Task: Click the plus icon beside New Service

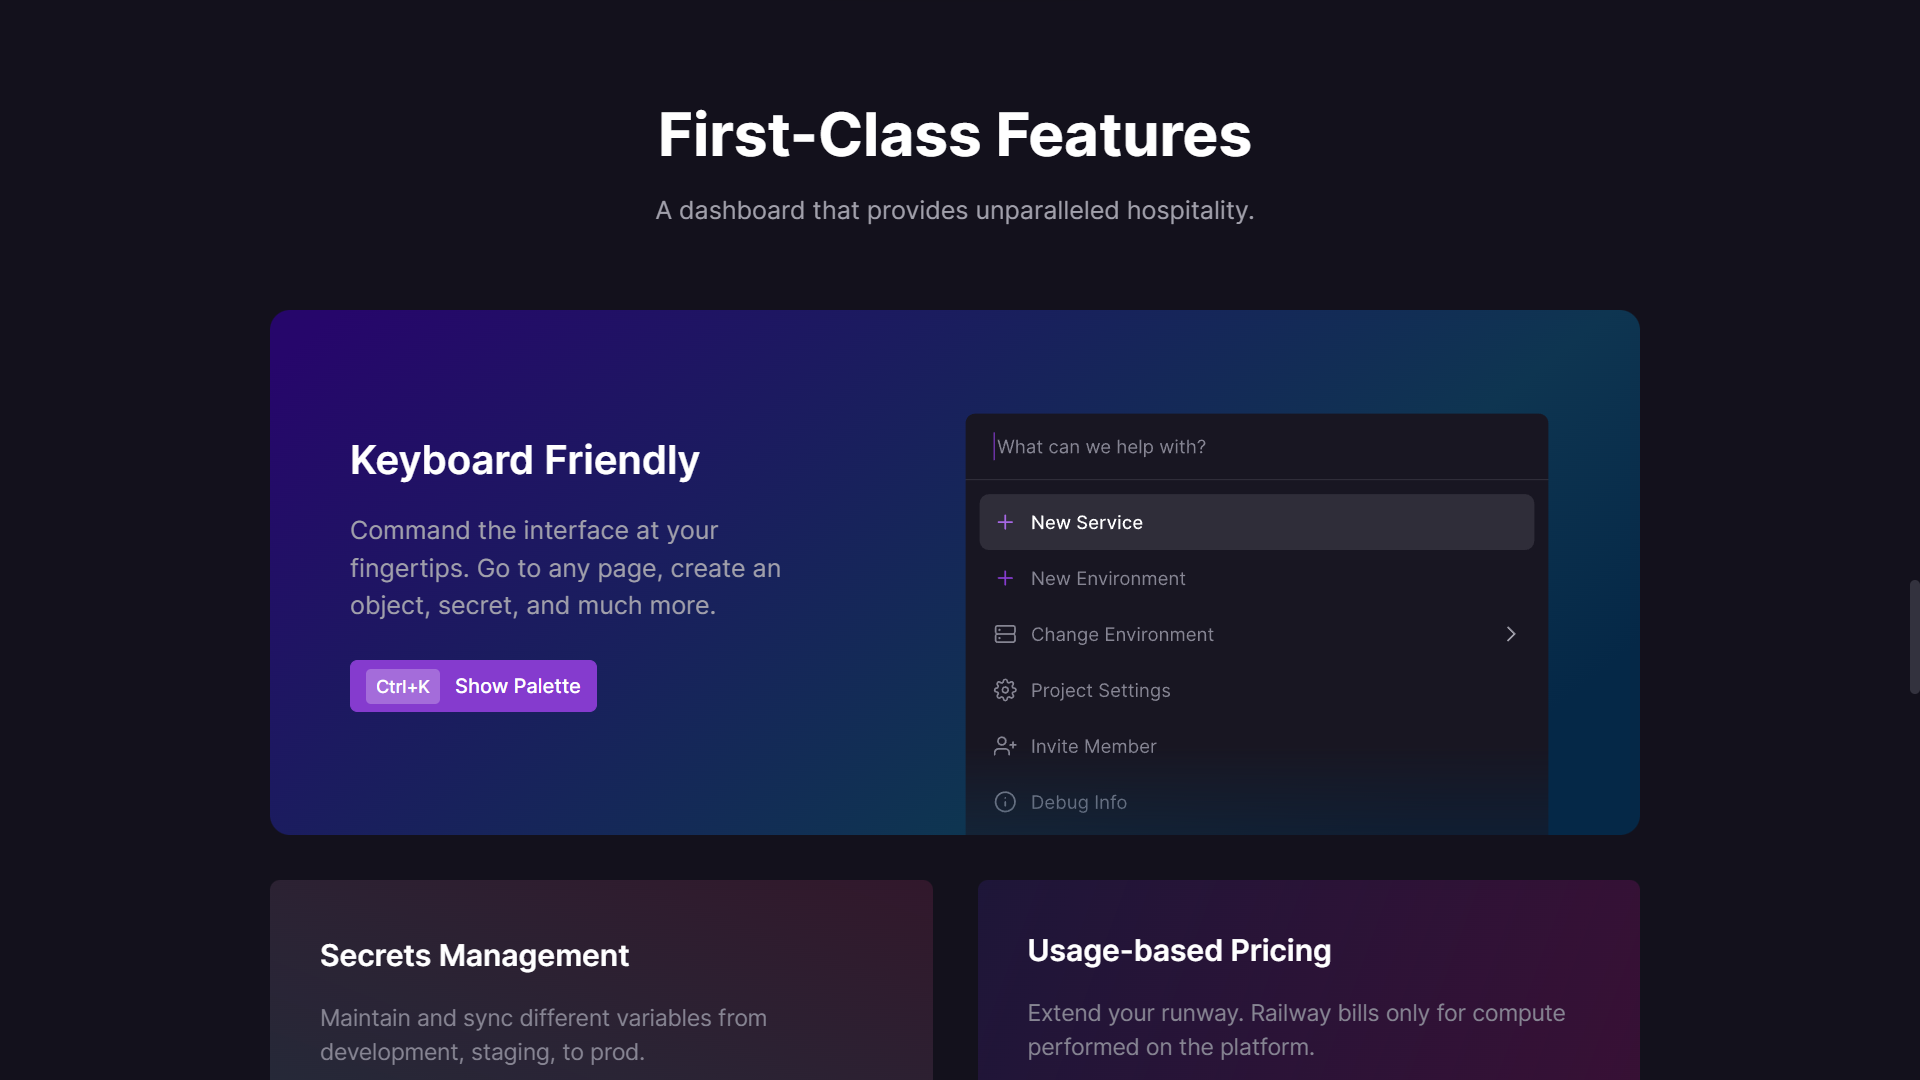Action: pos(1005,522)
